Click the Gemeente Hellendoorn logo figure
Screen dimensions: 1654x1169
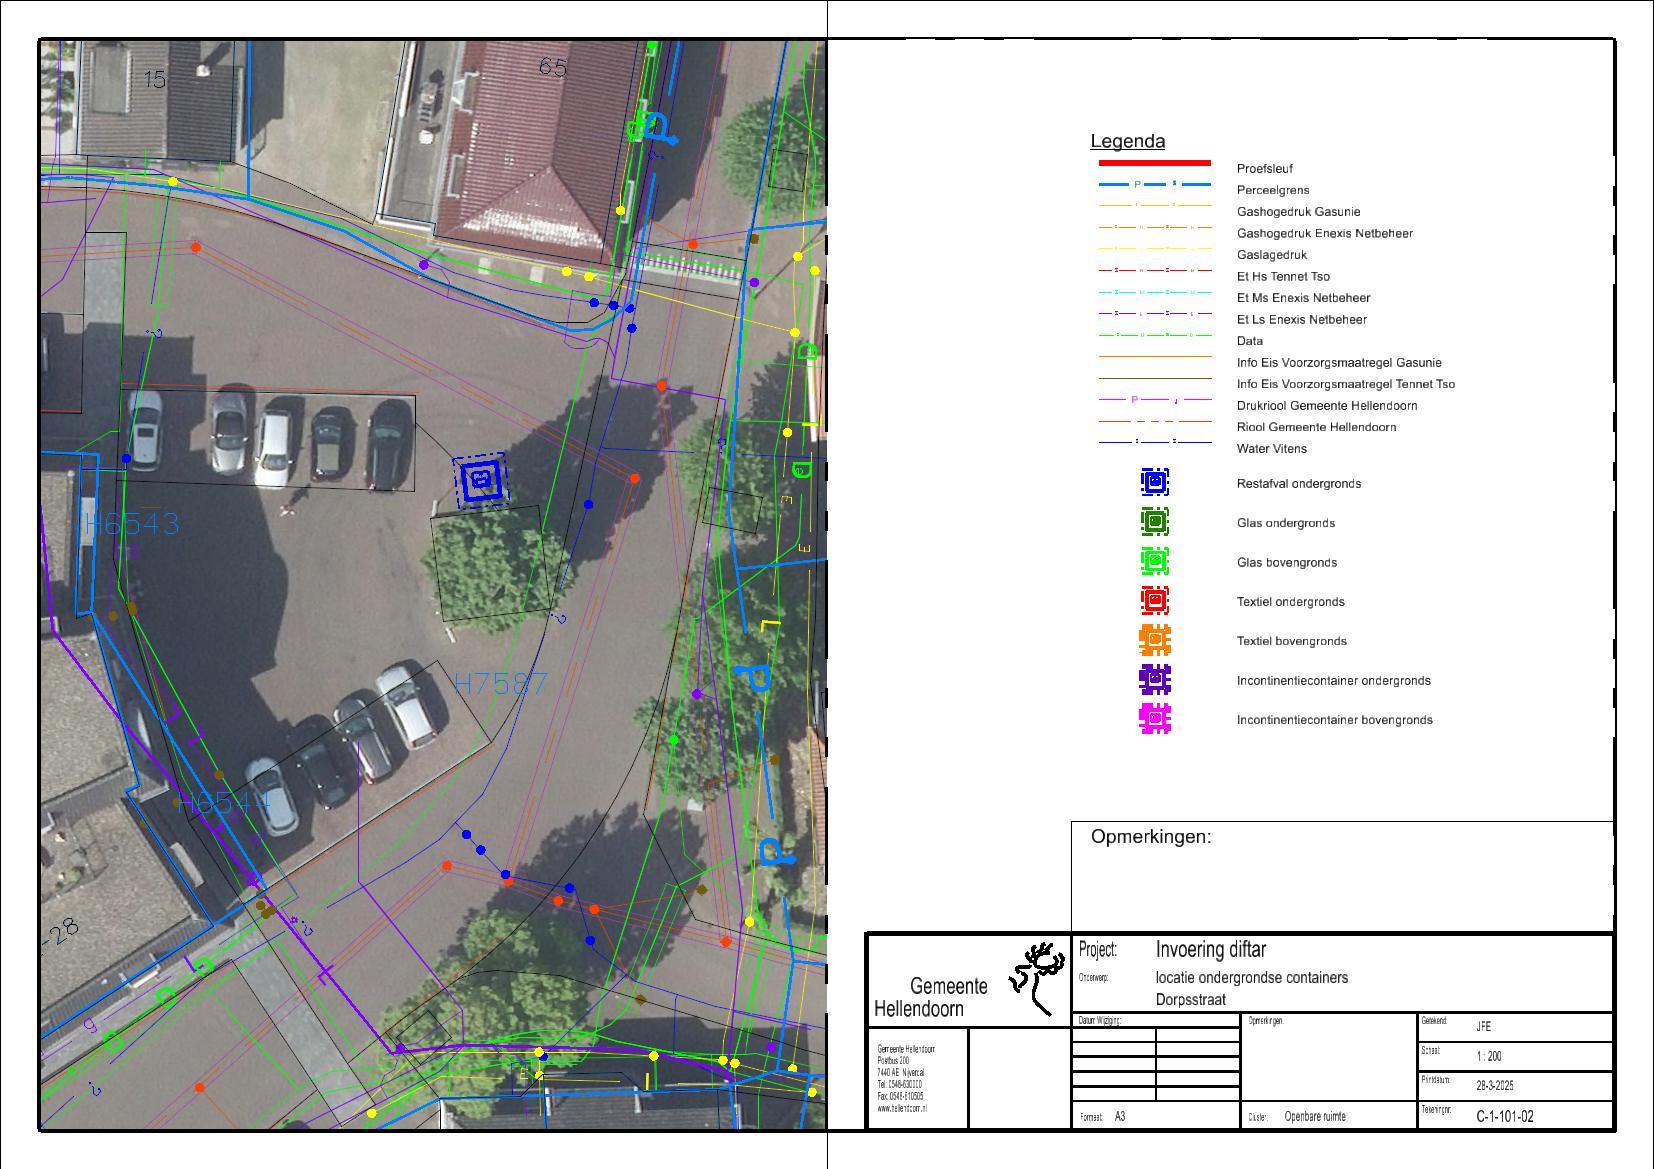pos(1035,977)
